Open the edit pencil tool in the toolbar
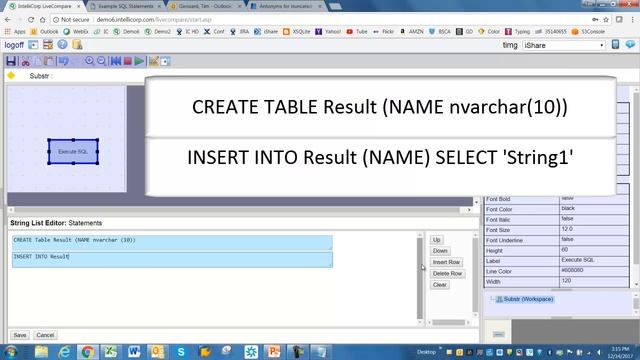This screenshot has width=640, height=360. [x=153, y=61]
